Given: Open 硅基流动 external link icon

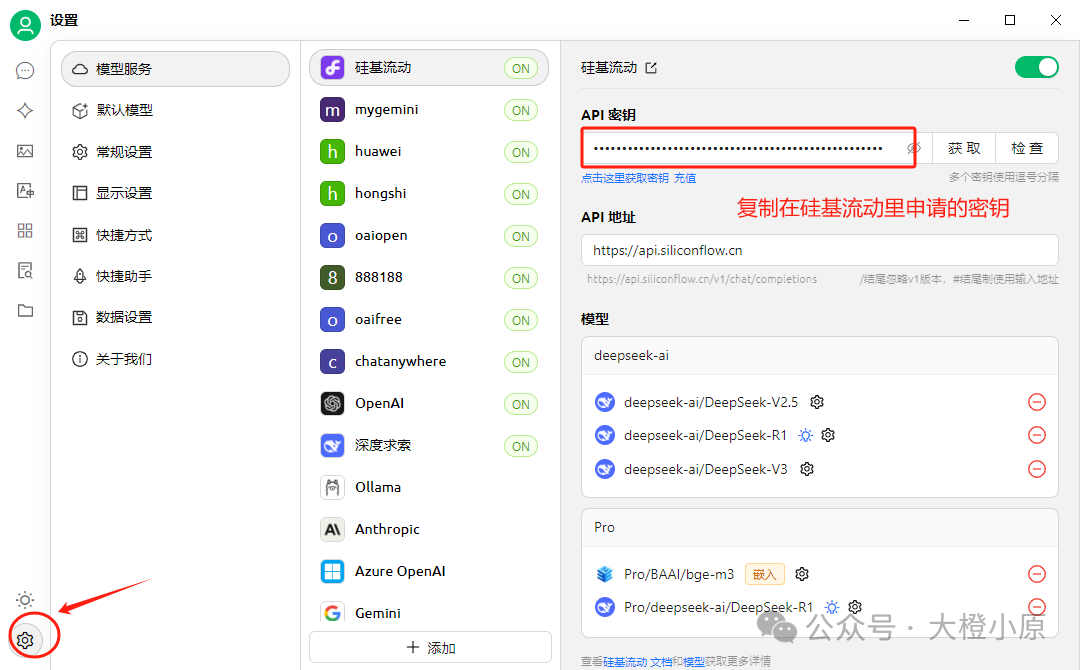Looking at the screenshot, I should [651, 67].
